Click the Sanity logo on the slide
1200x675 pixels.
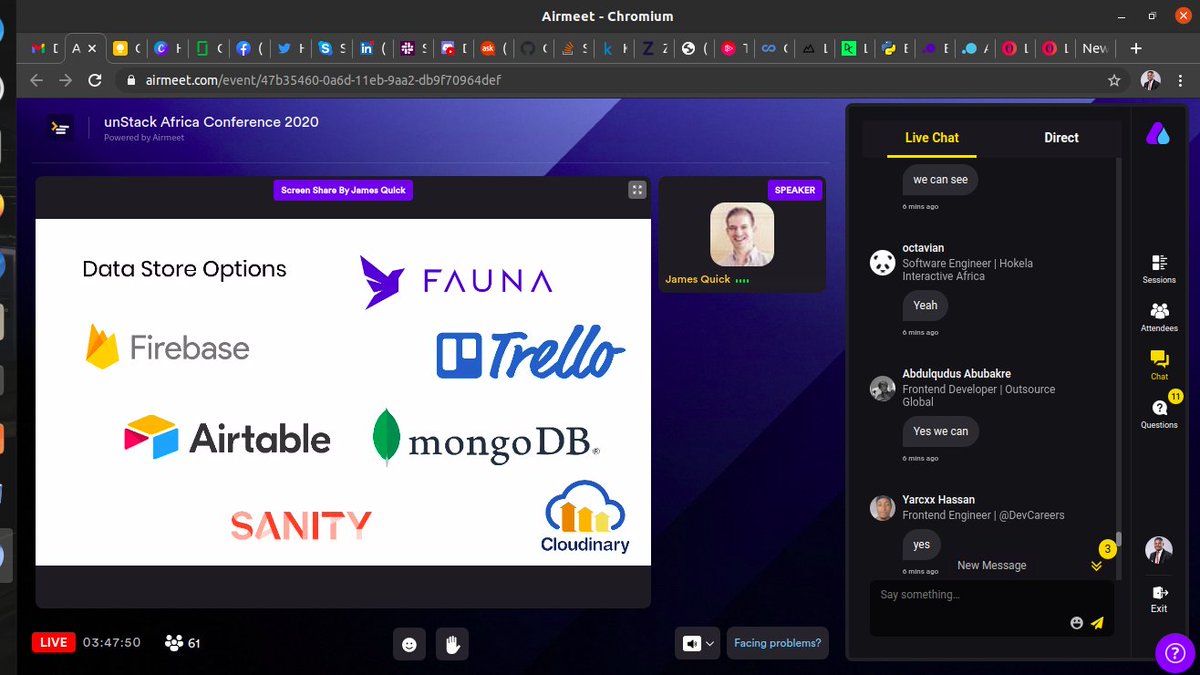tap(301, 525)
